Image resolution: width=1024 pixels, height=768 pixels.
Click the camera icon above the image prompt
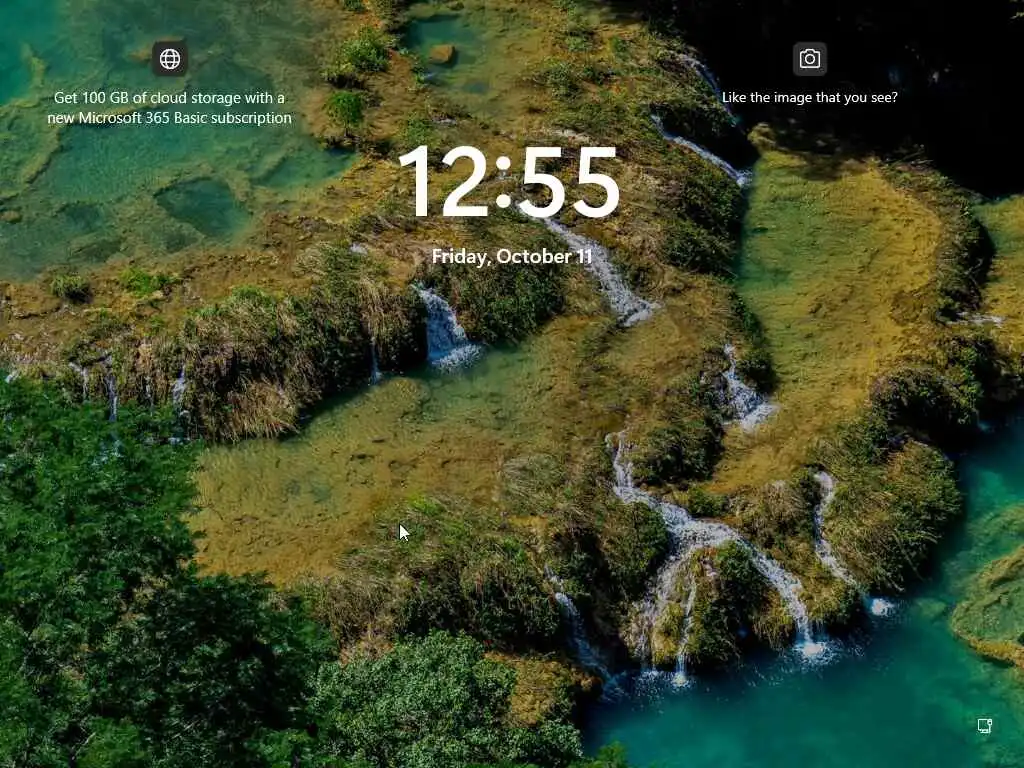(810, 59)
